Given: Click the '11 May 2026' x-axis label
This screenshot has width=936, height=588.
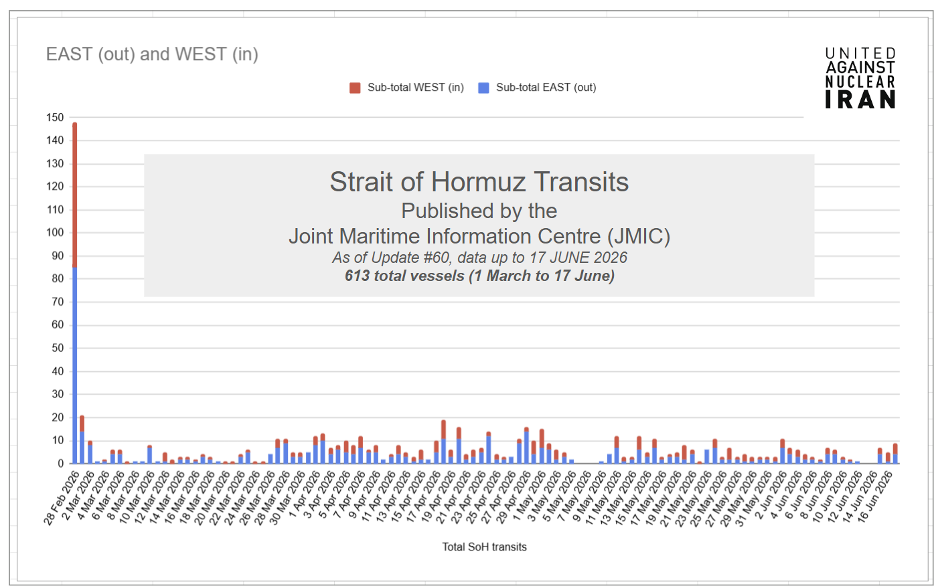Looking at the screenshot, I should (x=602, y=497).
